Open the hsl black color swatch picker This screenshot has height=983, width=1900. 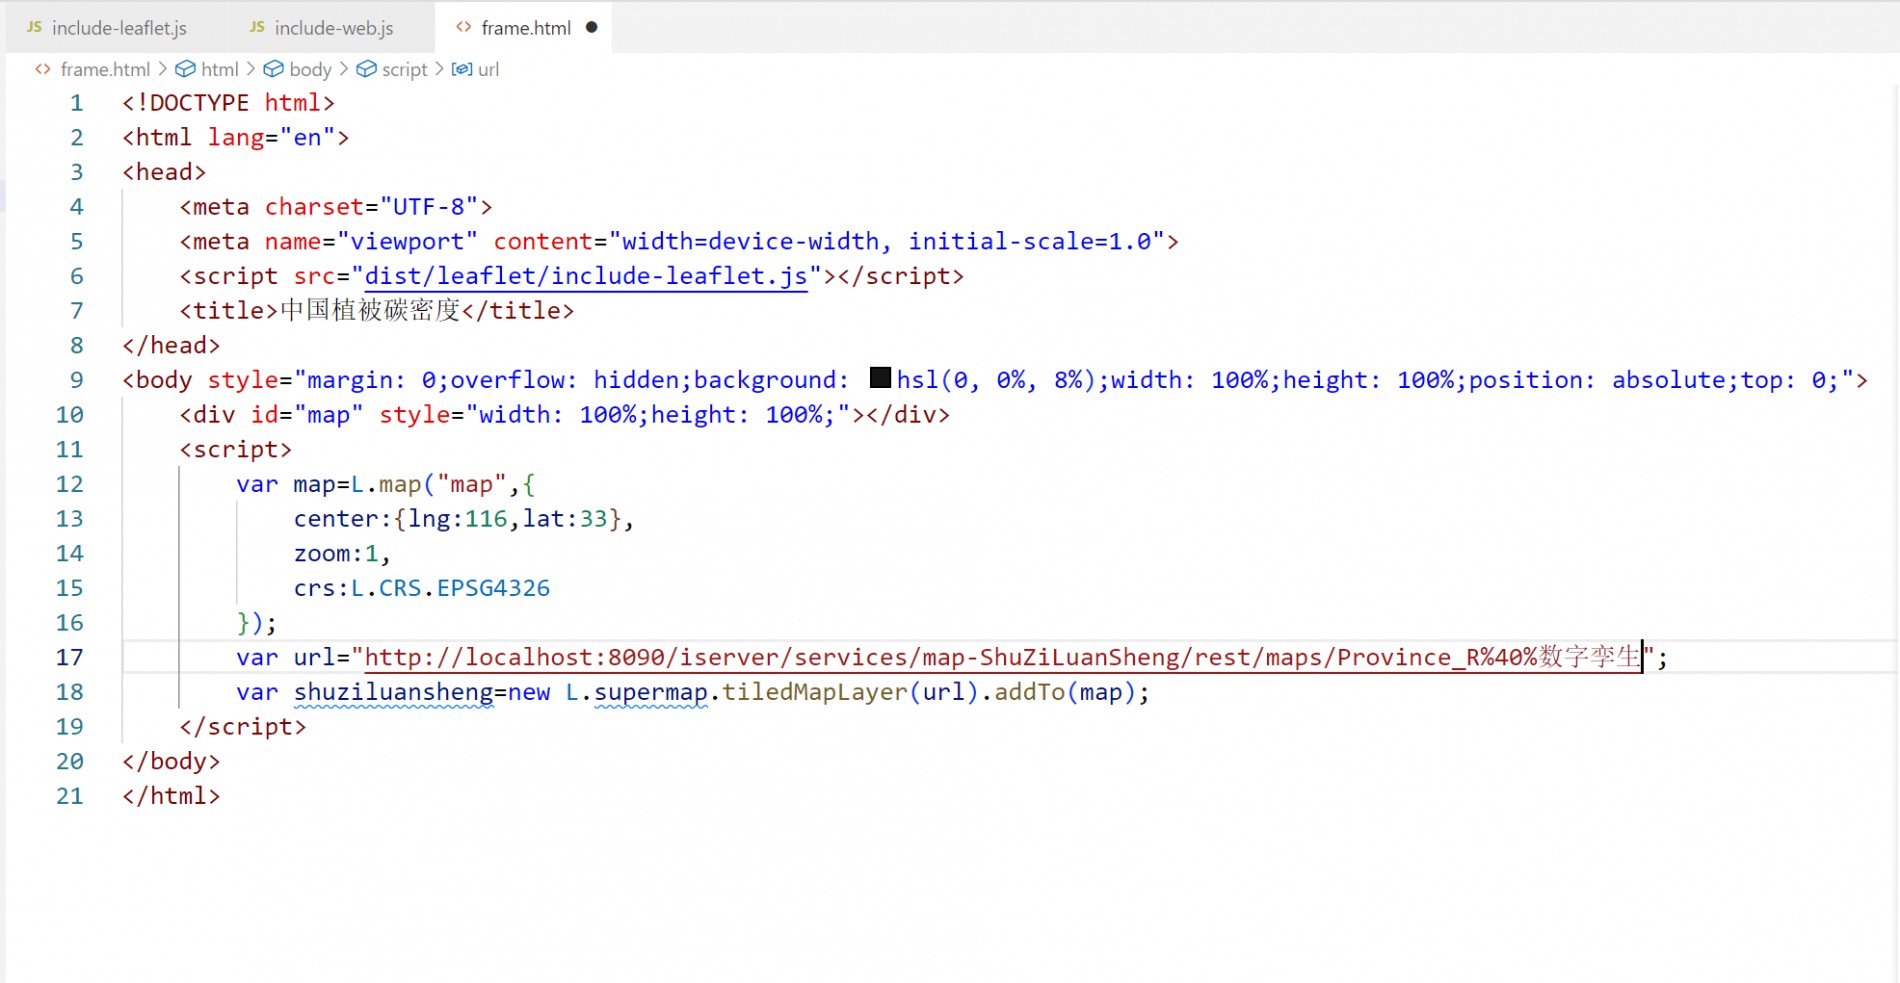[880, 377]
